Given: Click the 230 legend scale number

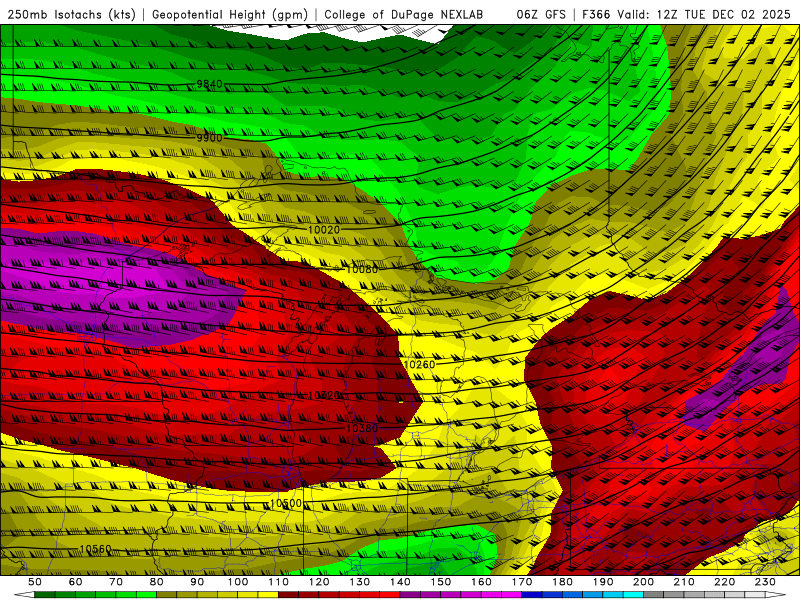Looking at the screenshot, I should point(765,582).
